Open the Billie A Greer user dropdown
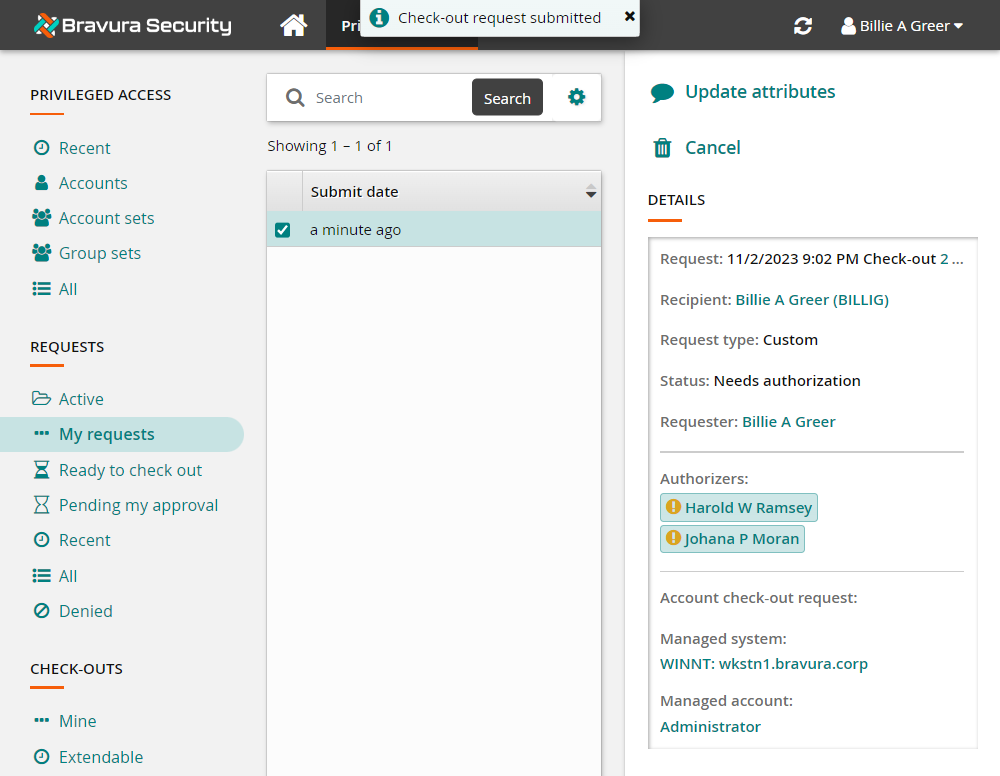1000x776 pixels. tap(902, 26)
